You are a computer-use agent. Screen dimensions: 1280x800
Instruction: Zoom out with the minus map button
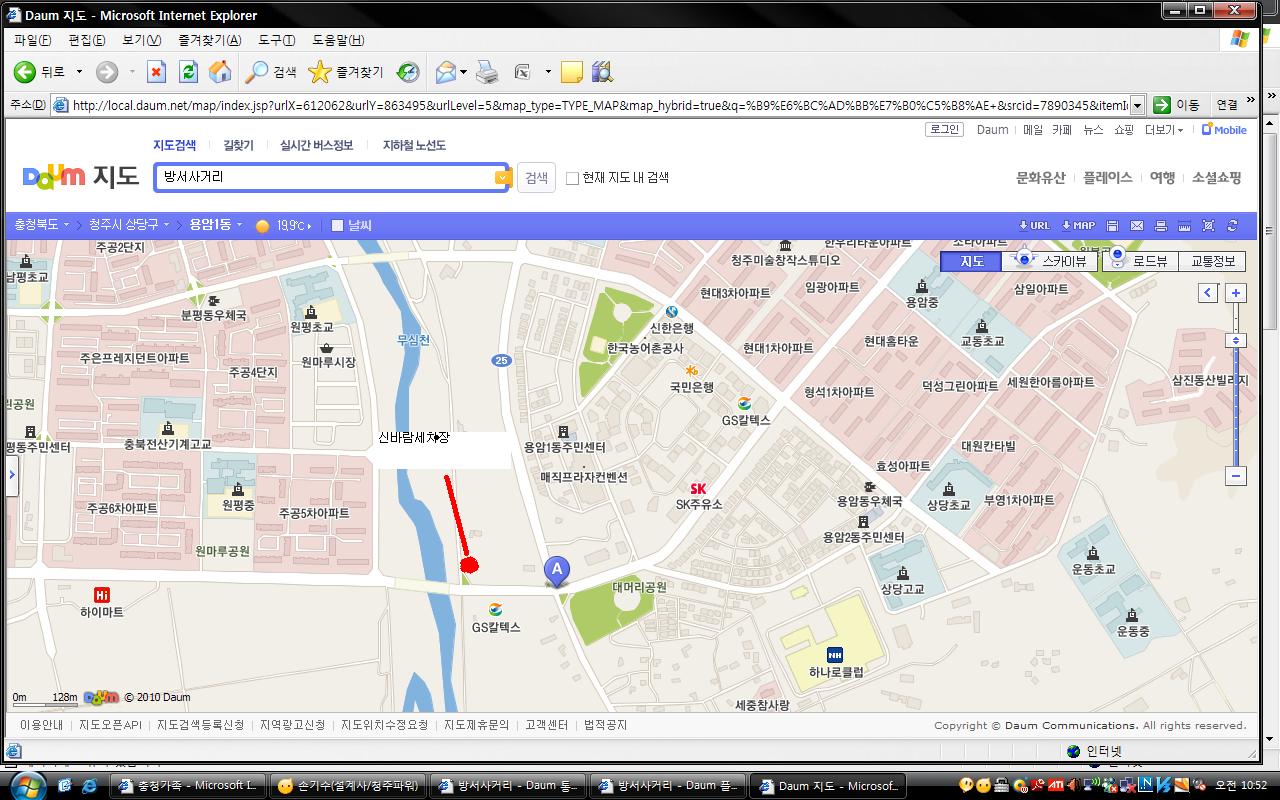pos(1237,476)
